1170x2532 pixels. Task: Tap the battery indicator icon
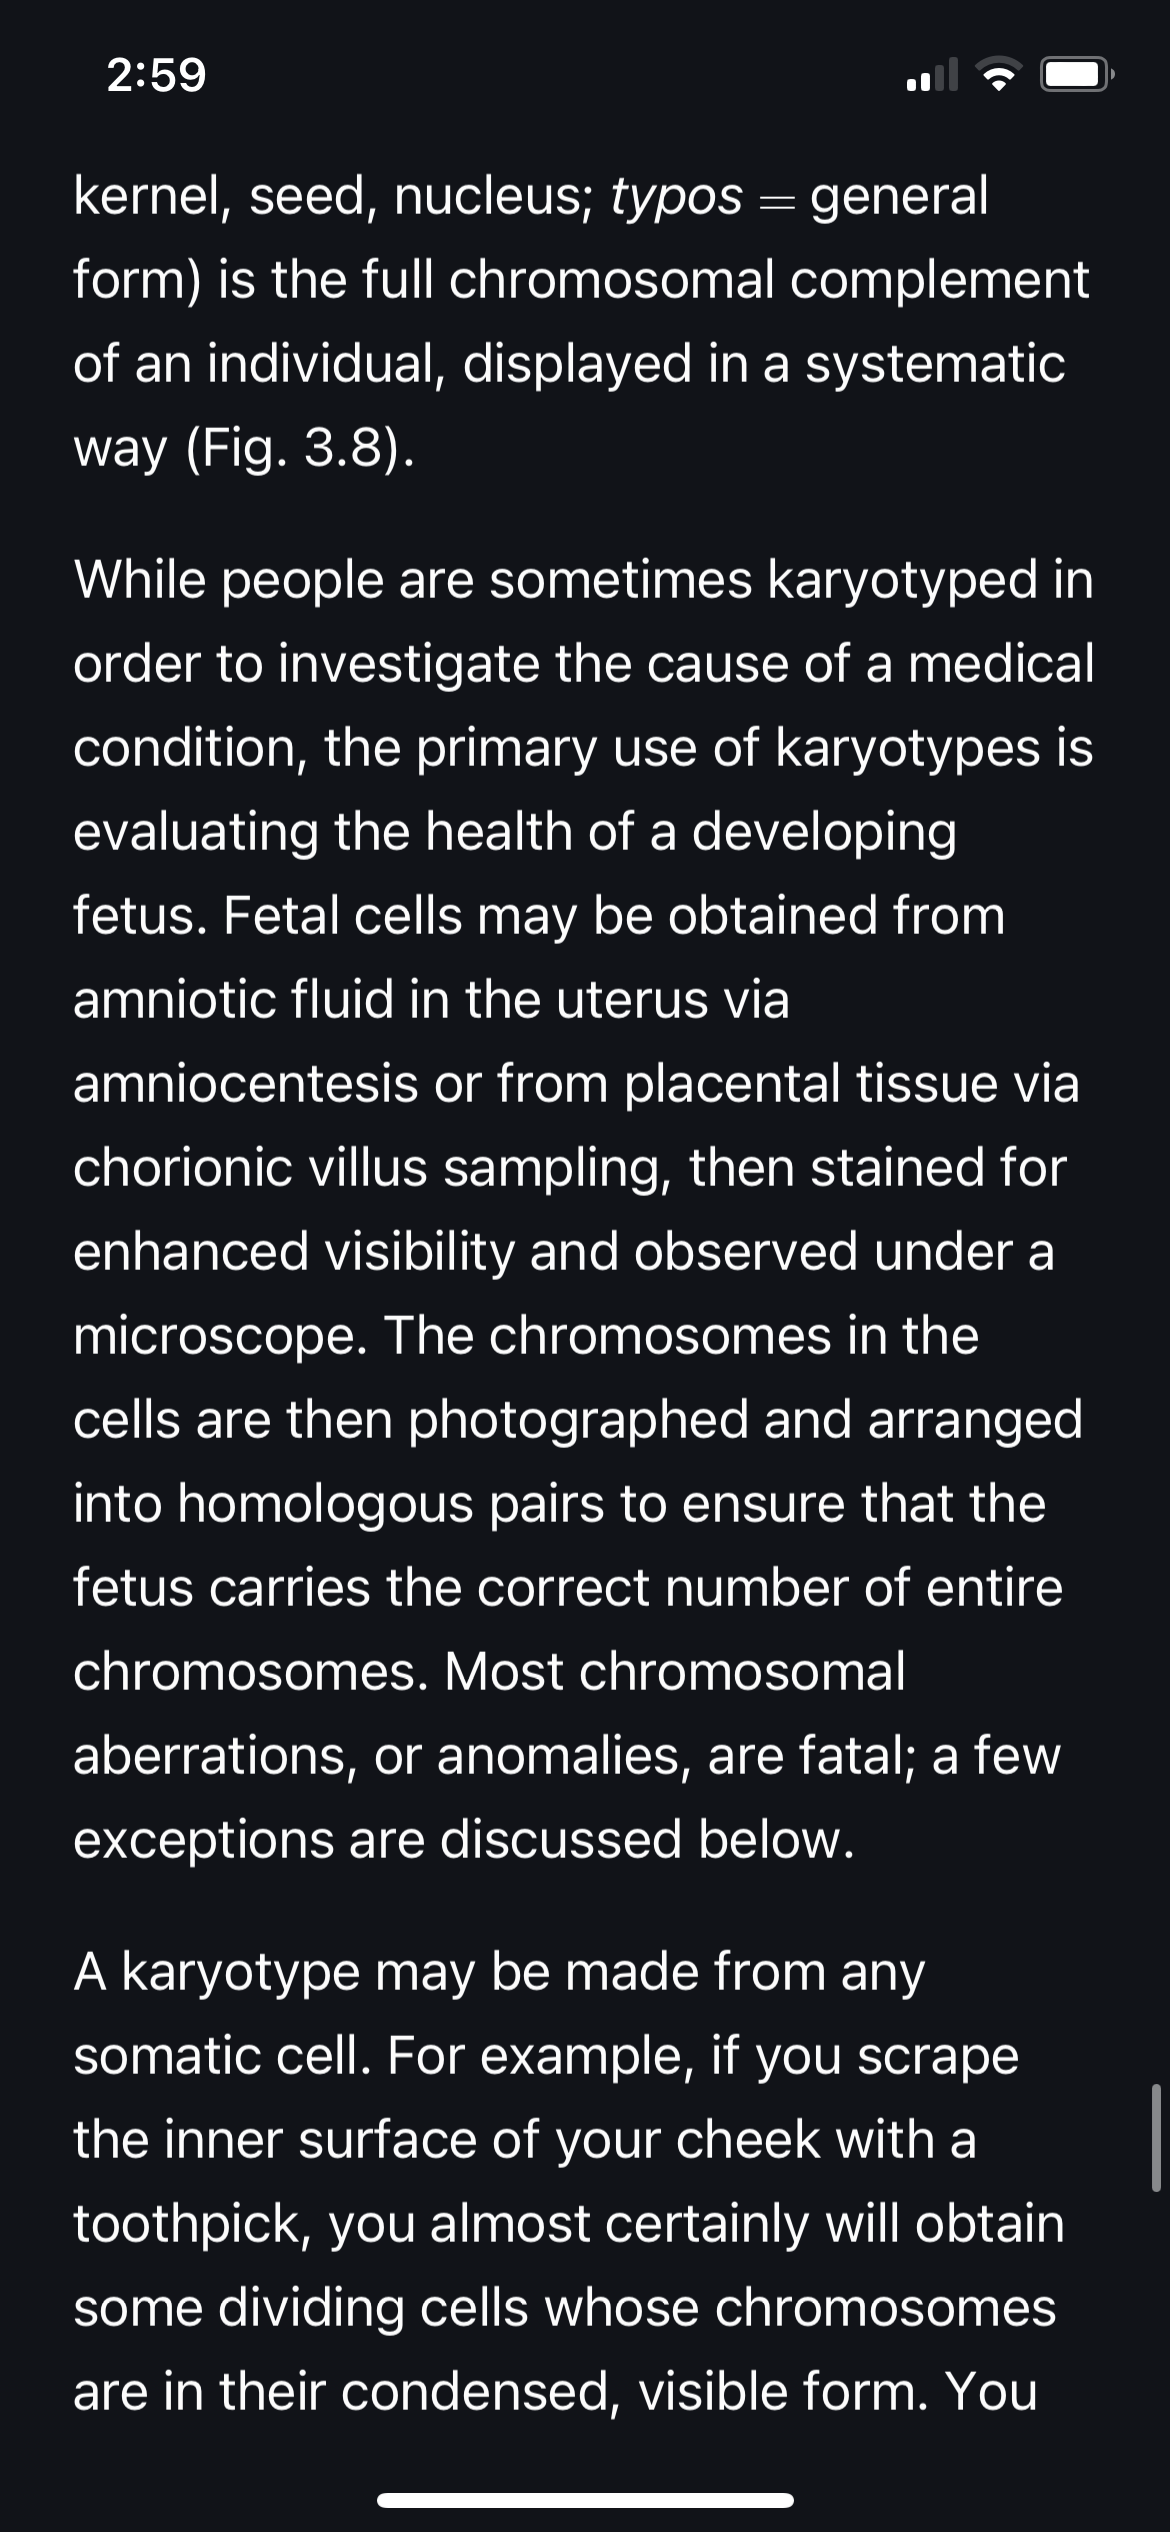pos(1076,75)
